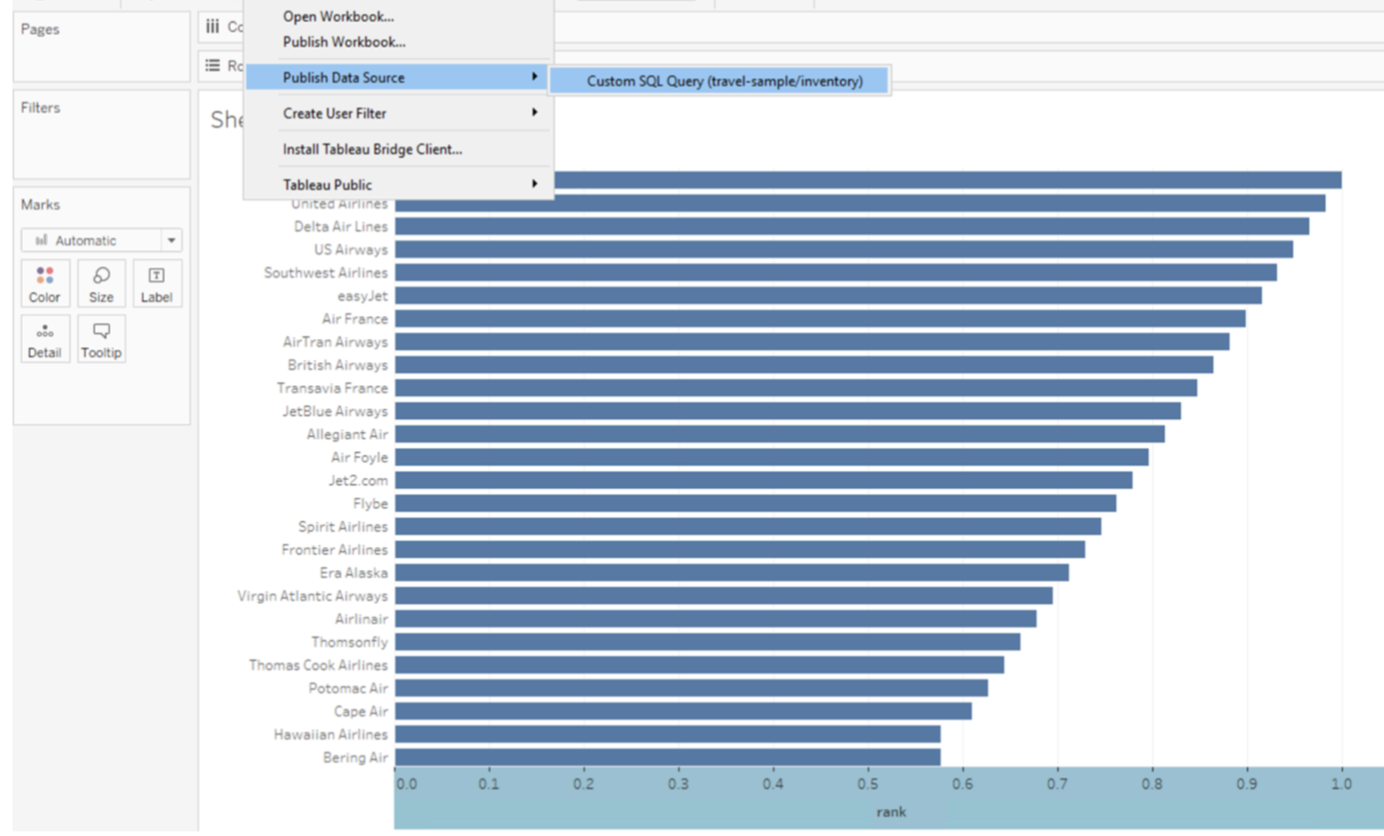
Task: Select the Frontier Airlines label
Action: 335,550
